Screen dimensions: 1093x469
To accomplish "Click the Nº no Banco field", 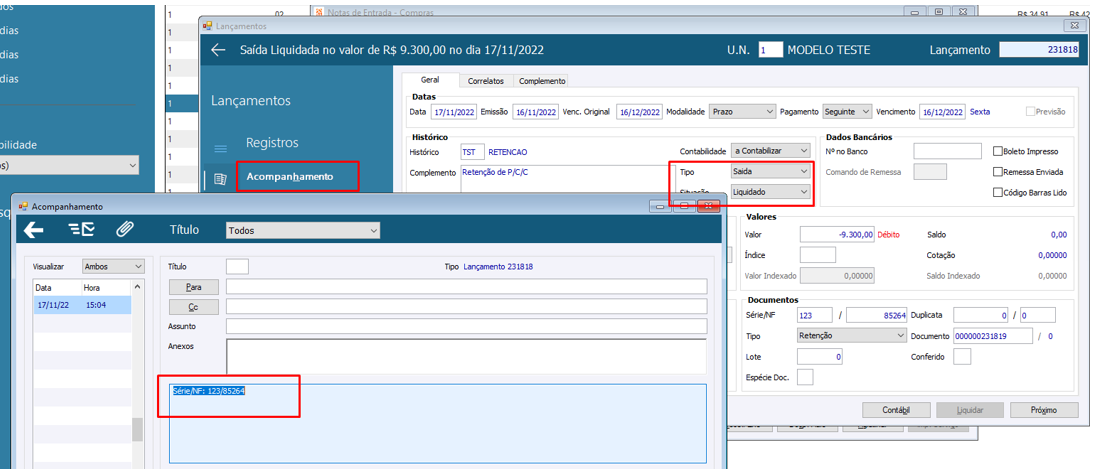I will click(x=947, y=151).
